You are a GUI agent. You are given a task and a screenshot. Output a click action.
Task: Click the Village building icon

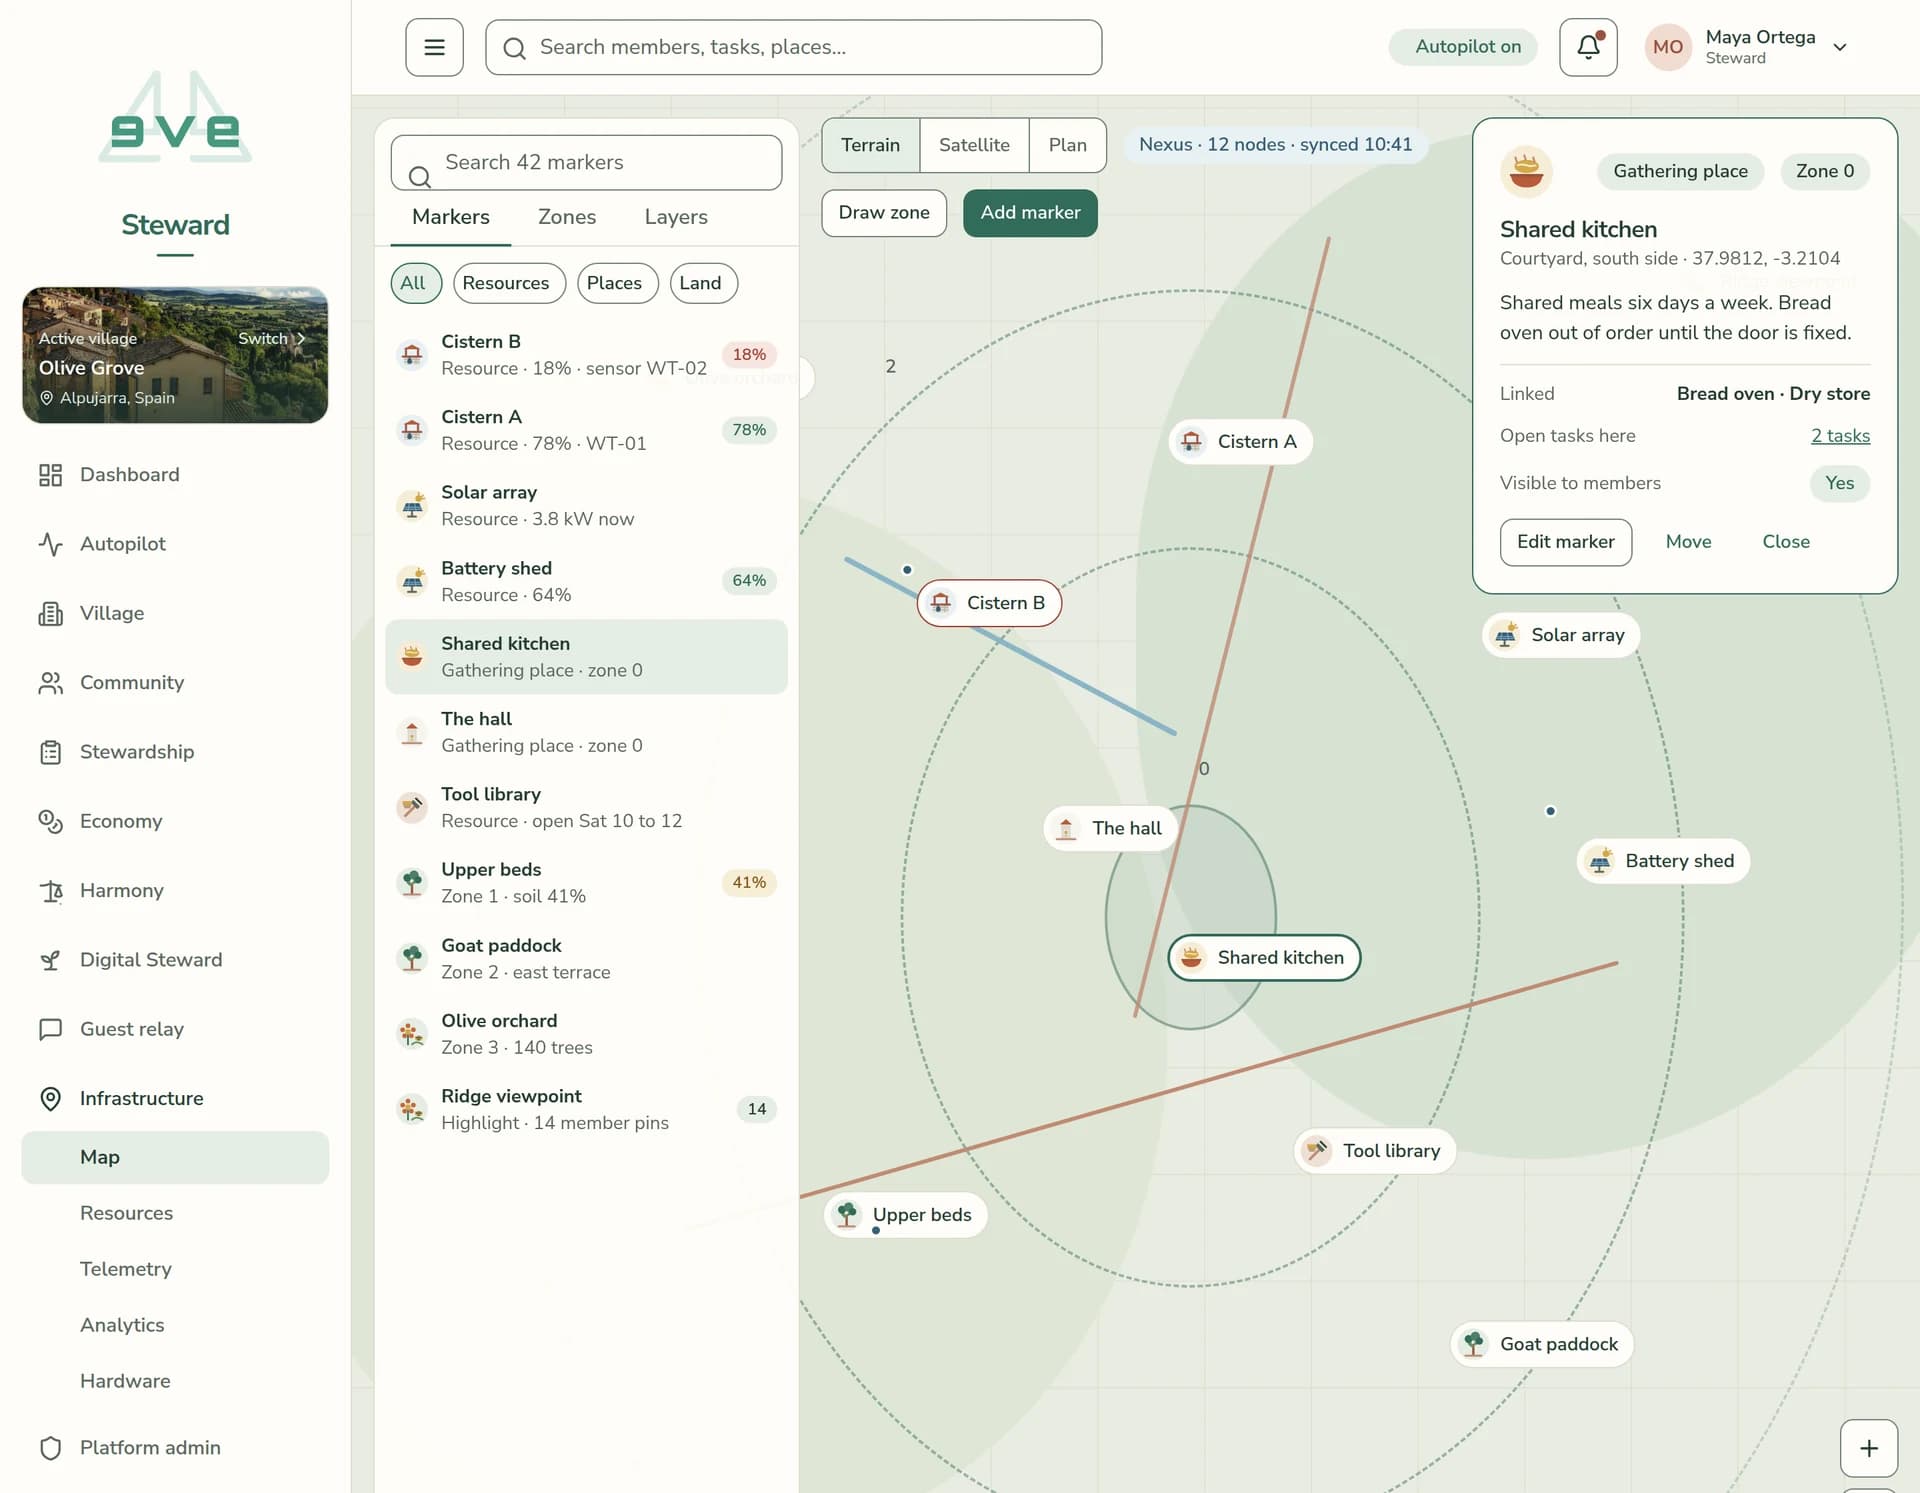pyautogui.click(x=51, y=613)
